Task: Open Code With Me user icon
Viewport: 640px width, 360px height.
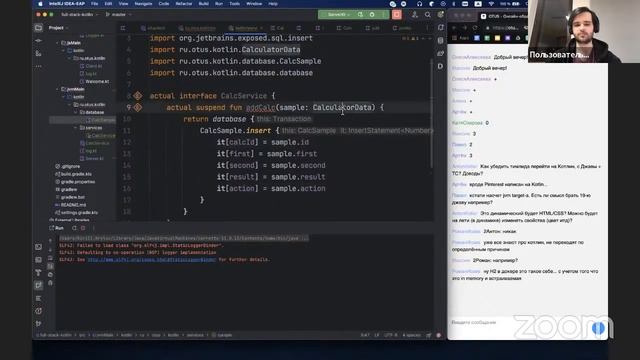Action: point(415,15)
